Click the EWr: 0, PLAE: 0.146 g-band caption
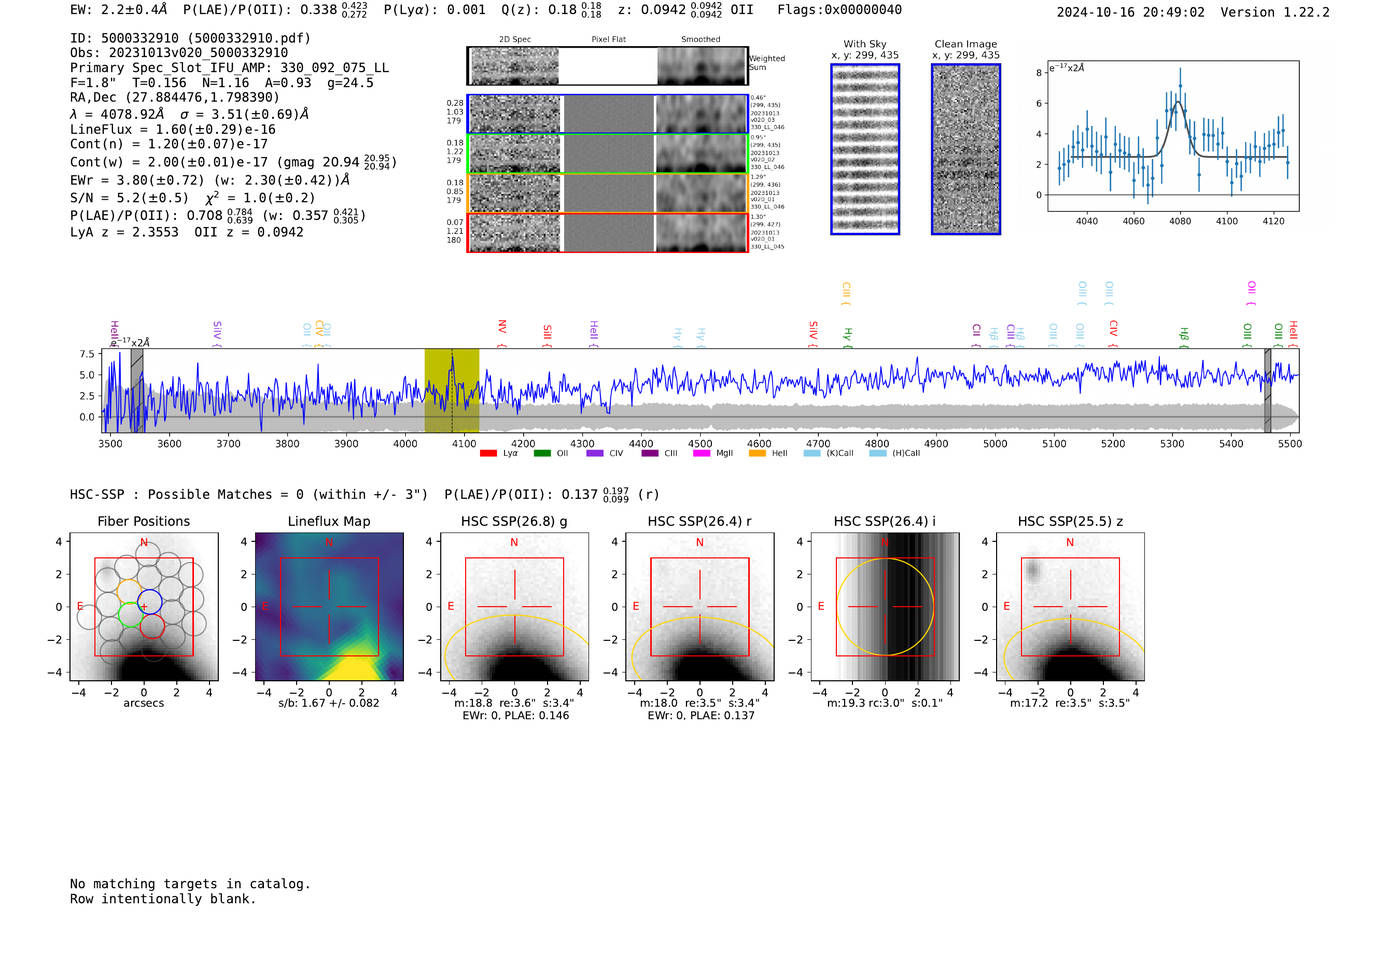The image size is (1400, 953). (x=515, y=716)
